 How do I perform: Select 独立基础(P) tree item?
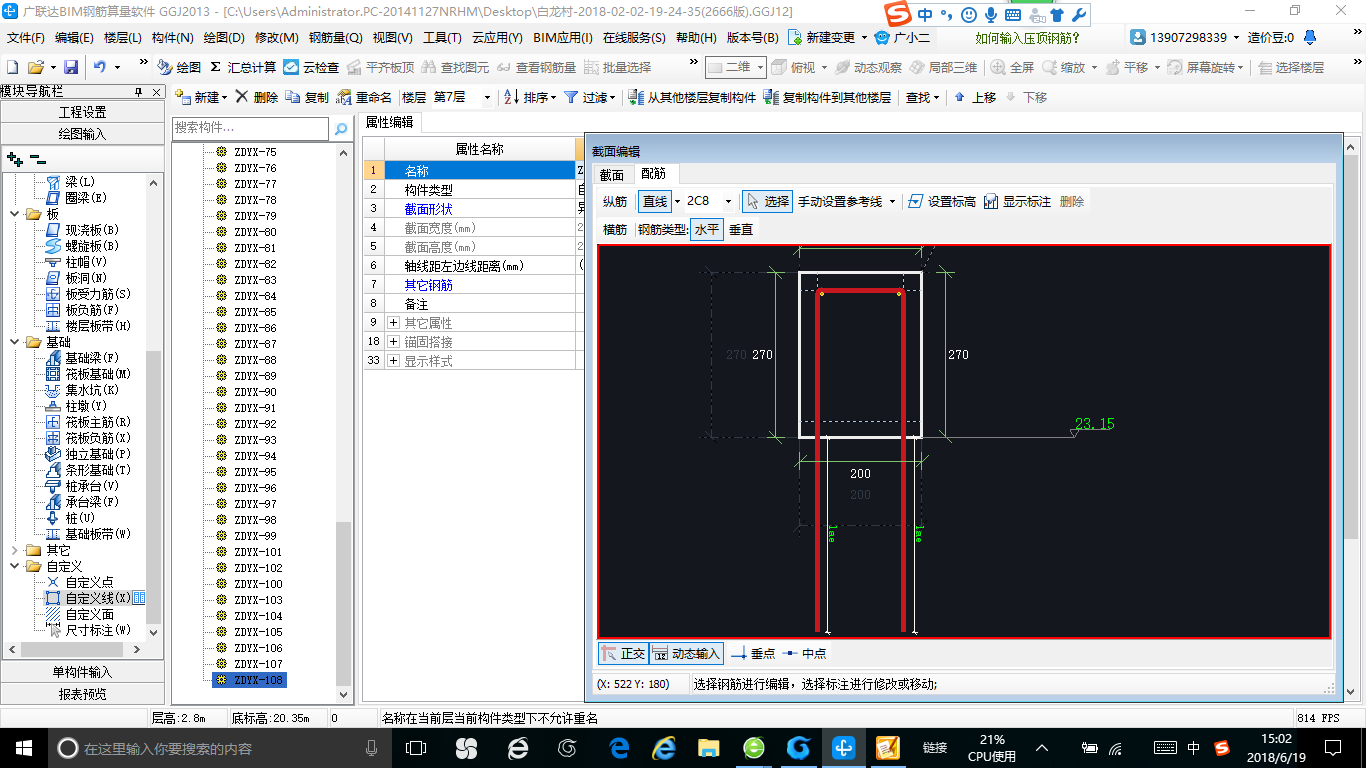click(89, 454)
